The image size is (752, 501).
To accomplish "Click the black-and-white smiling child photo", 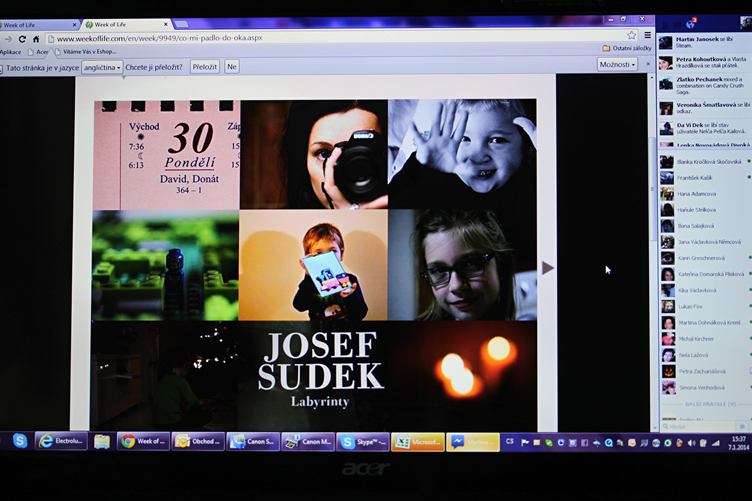I will [x=462, y=154].
